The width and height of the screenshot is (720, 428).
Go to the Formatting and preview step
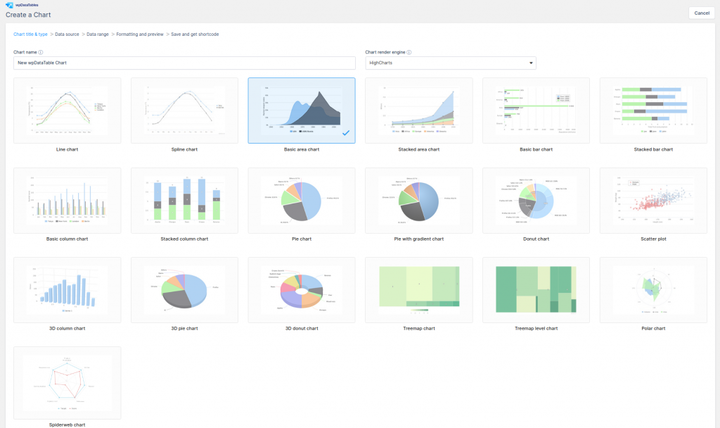click(x=140, y=34)
